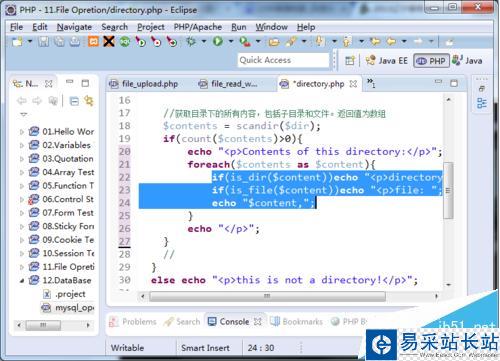Image resolution: width=500 pixels, height=361 pixels.
Task: Open the Run dropdown arrow
Action: pos(231,42)
